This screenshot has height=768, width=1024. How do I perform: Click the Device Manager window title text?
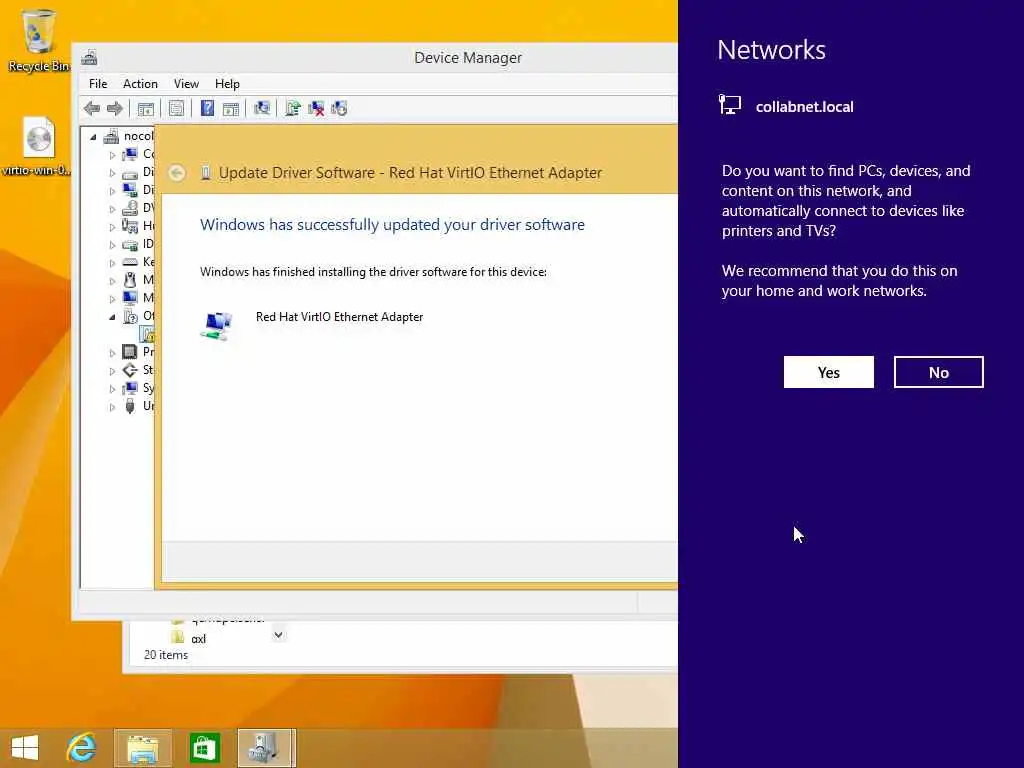[x=468, y=57]
